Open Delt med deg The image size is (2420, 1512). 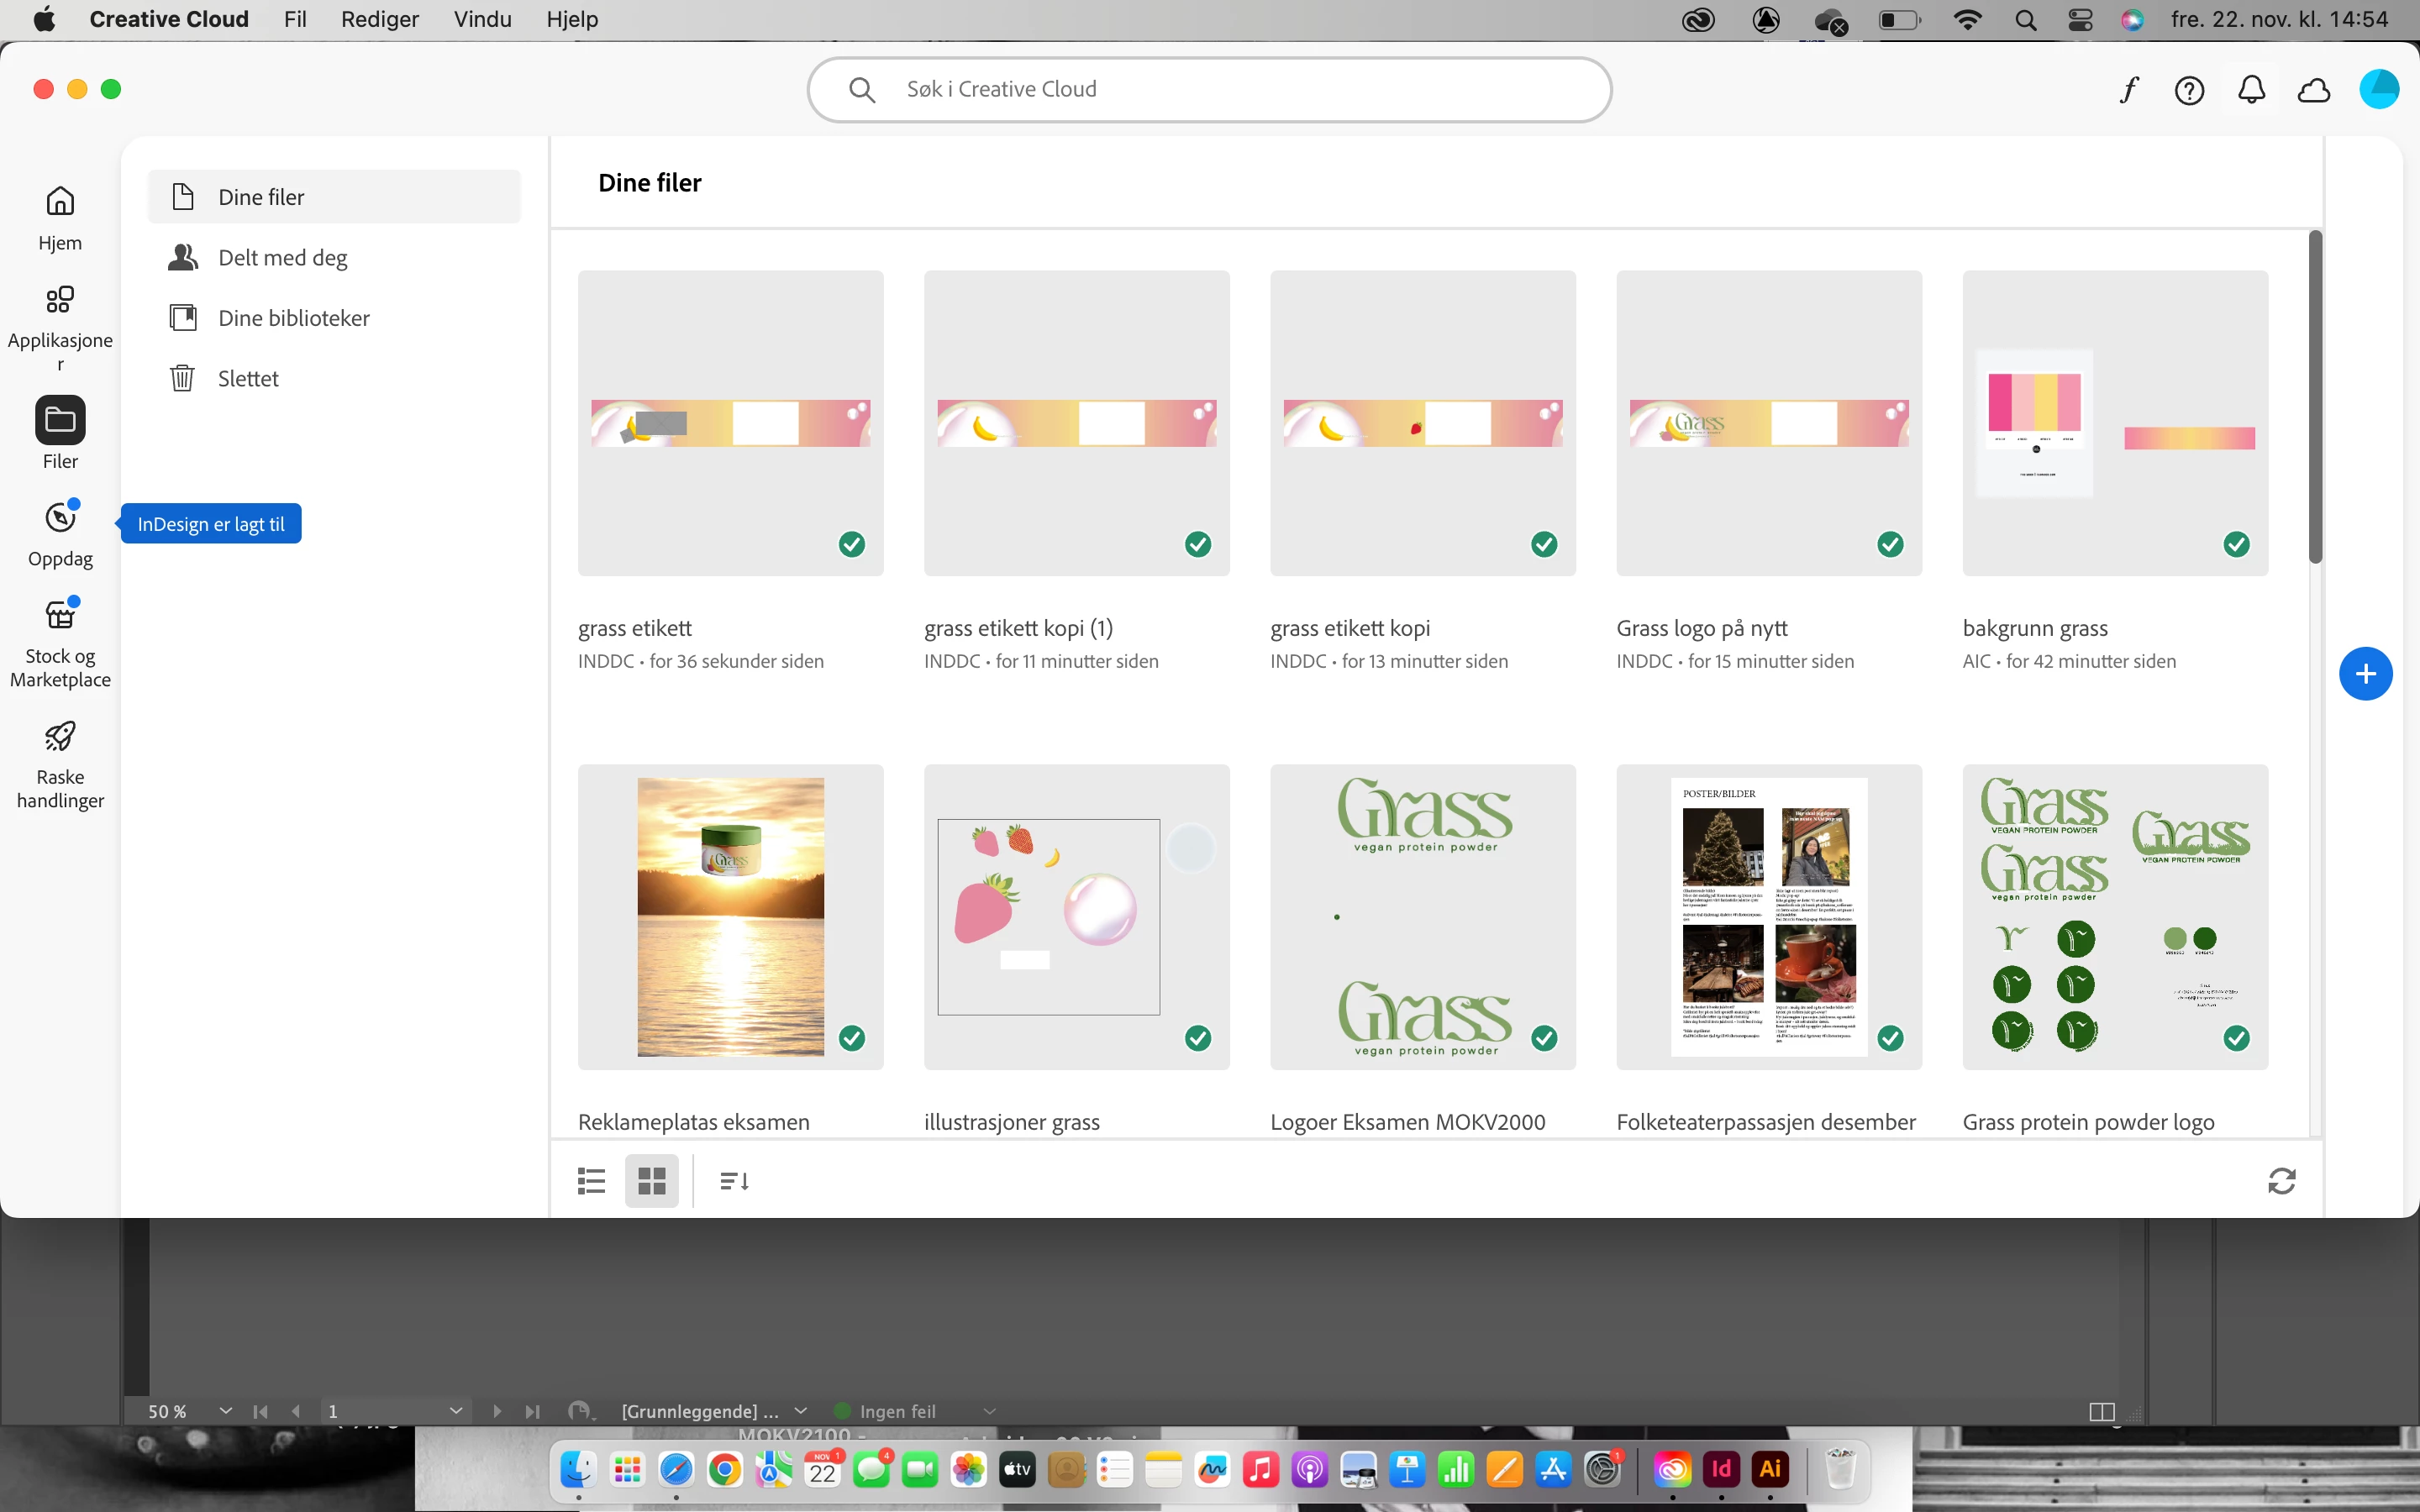334,258
